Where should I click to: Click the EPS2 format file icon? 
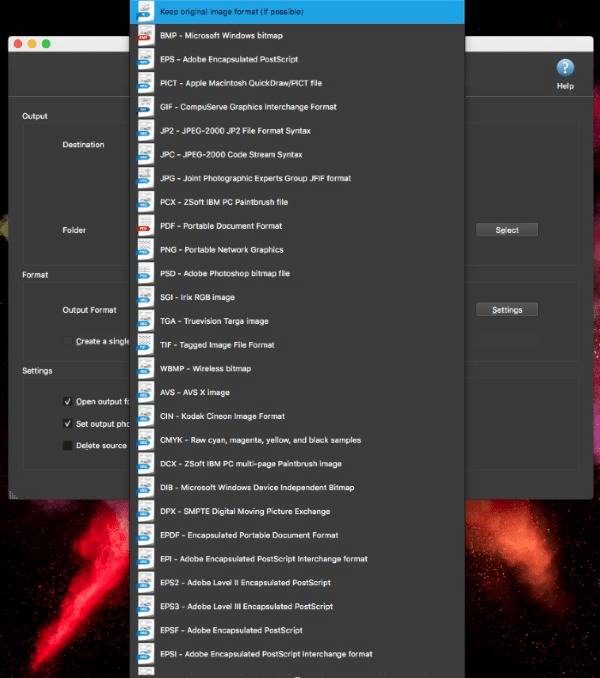click(x=145, y=582)
